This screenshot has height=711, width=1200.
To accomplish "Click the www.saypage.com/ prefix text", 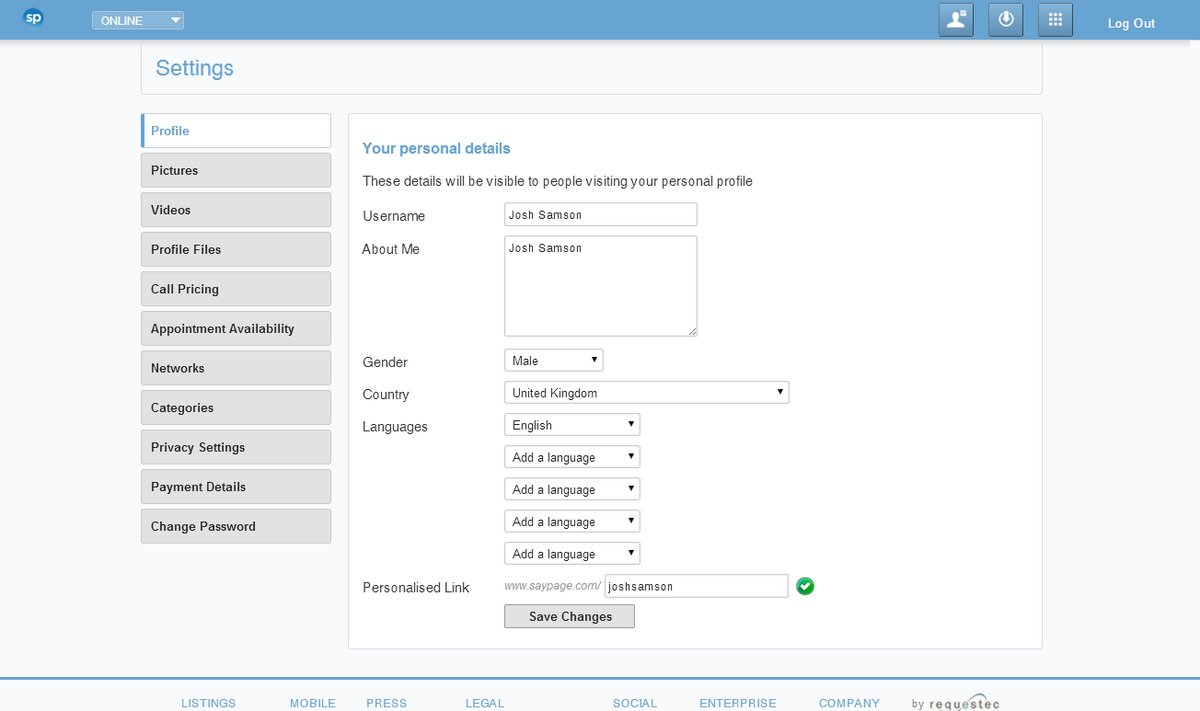I will pyautogui.click(x=552, y=586).
